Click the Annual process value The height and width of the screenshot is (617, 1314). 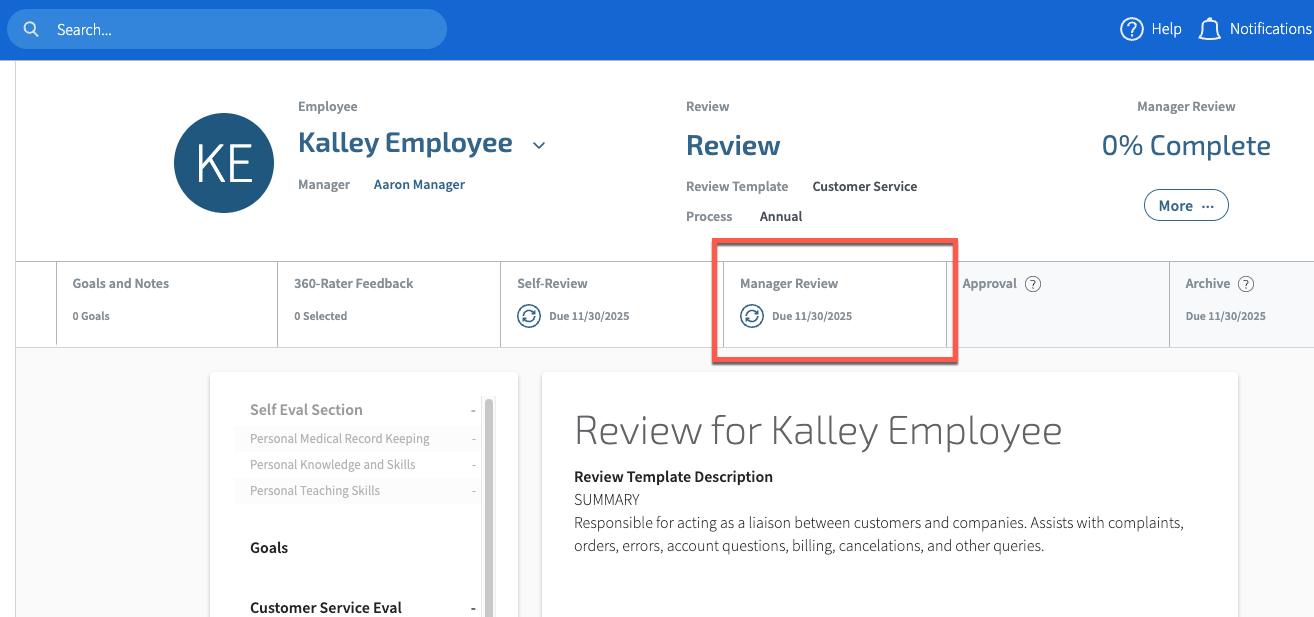[x=781, y=216]
